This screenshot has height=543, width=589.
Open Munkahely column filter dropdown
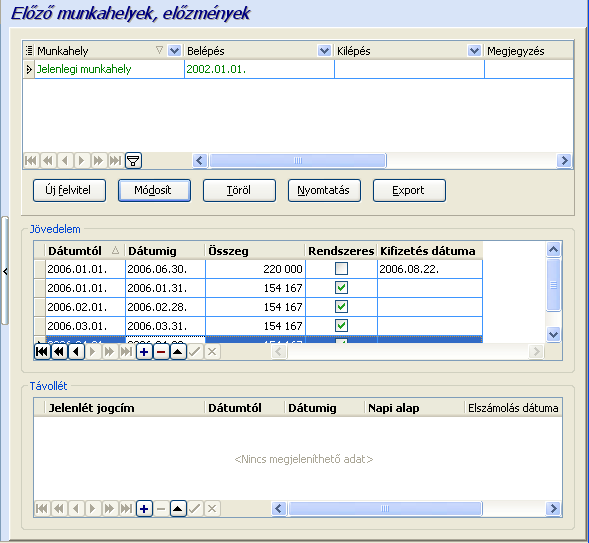pyautogui.click(x=174, y=50)
